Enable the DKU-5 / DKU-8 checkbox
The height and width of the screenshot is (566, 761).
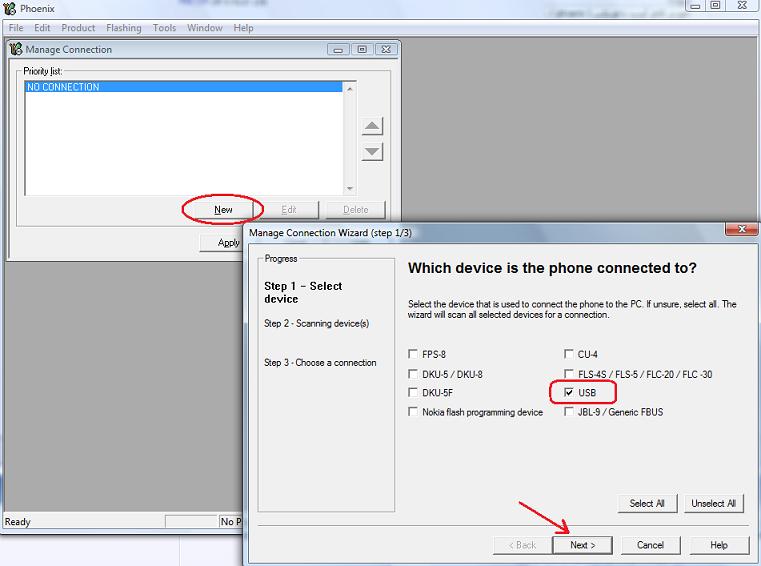[x=413, y=374]
